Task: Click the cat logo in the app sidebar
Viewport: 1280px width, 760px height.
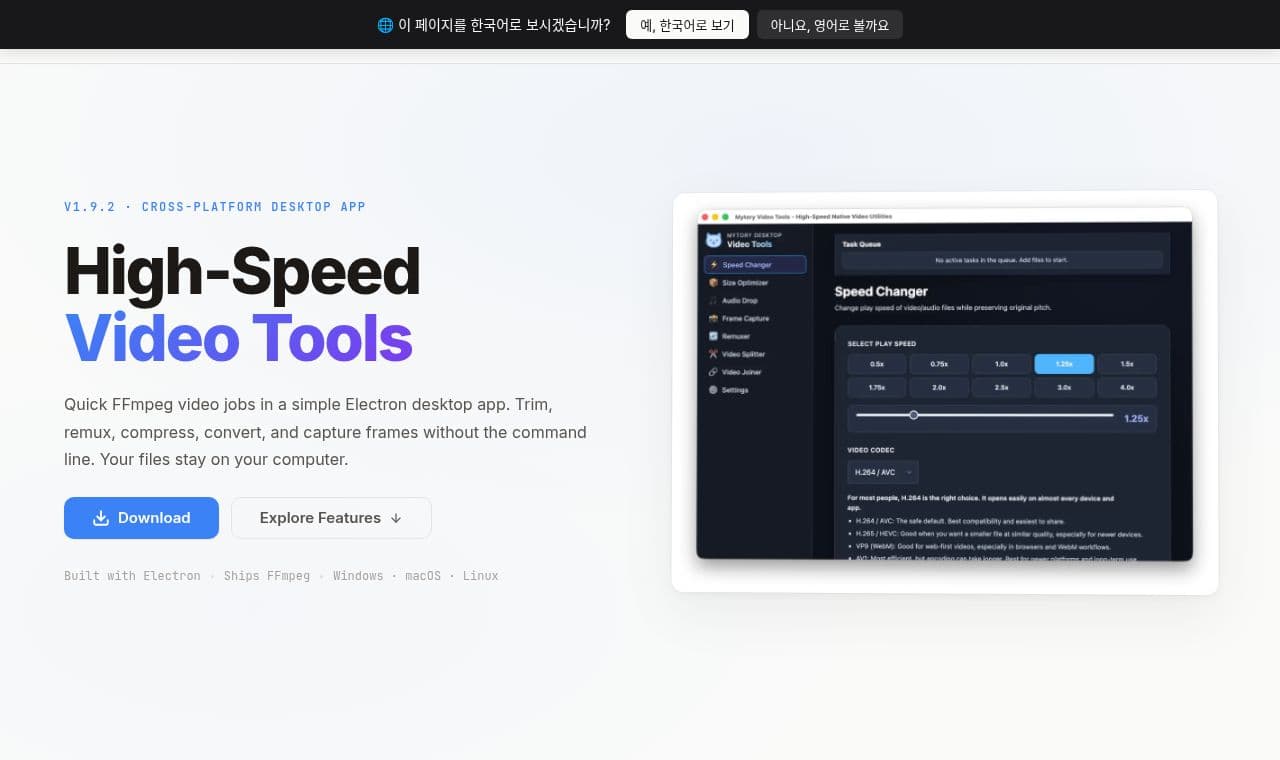Action: point(713,240)
